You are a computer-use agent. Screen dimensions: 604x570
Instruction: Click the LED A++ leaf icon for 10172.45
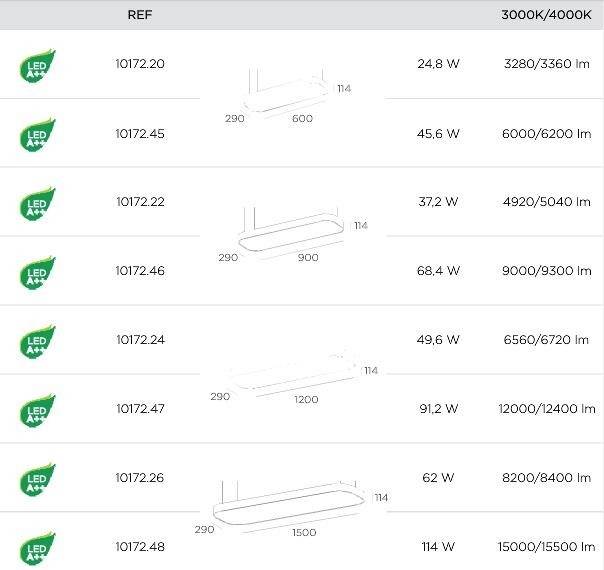(37, 135)
